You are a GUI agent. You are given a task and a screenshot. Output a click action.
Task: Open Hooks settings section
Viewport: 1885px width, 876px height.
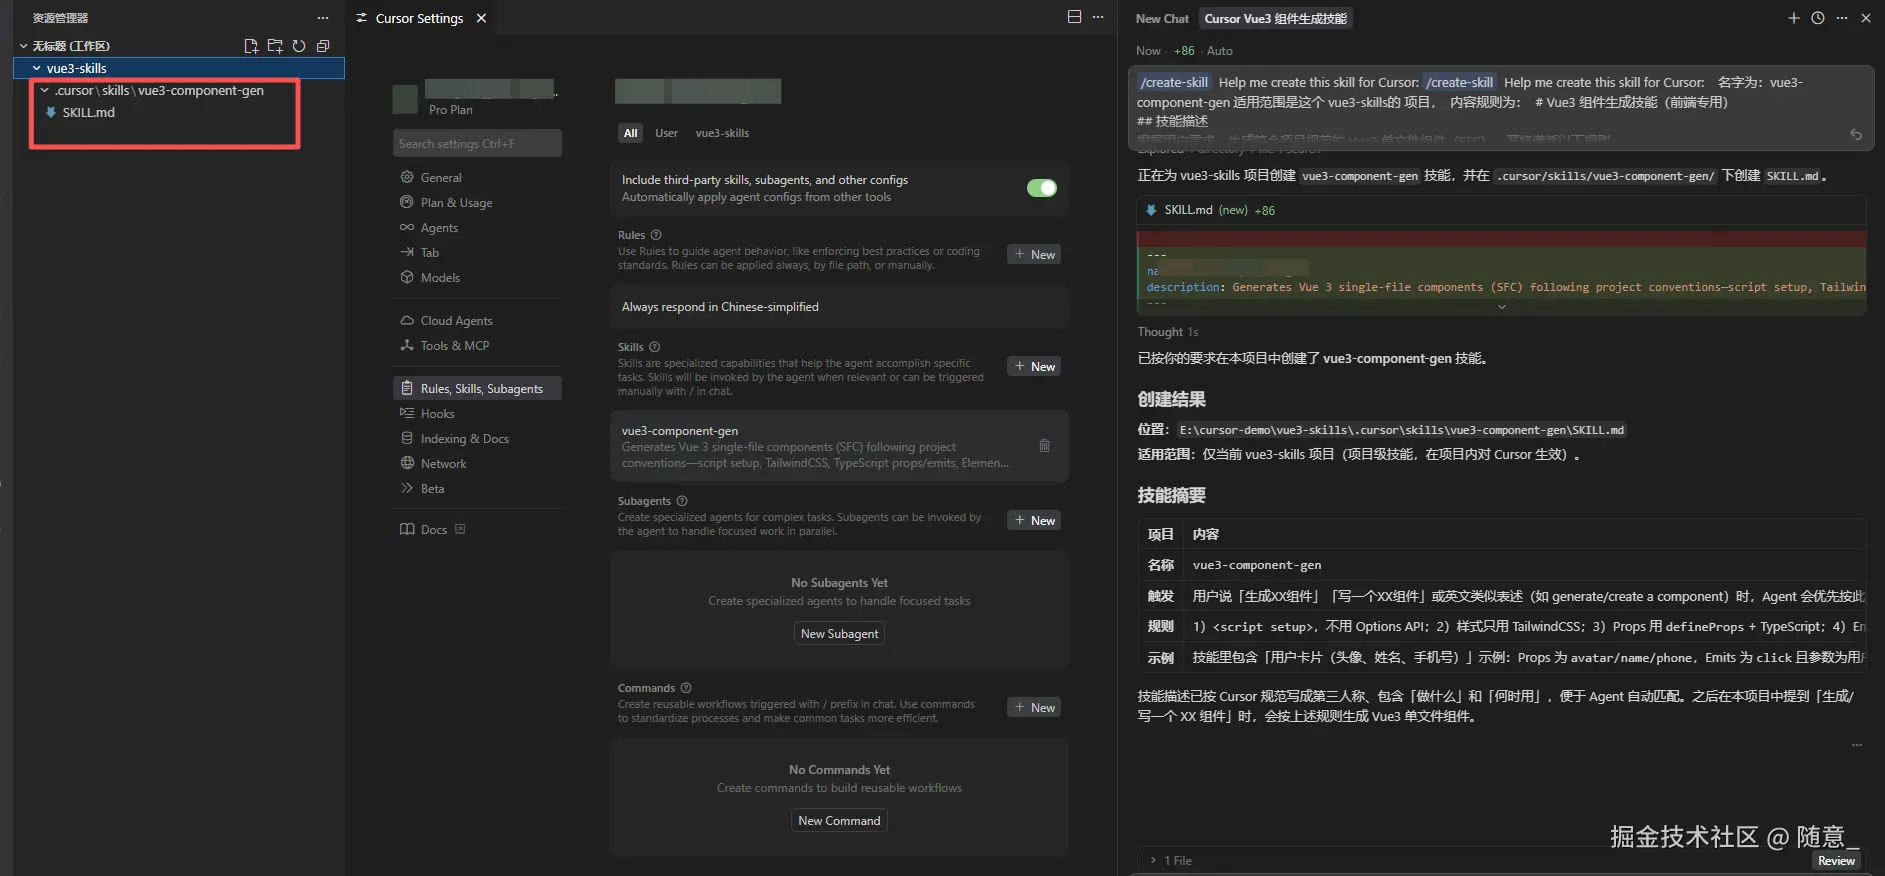pyautogui.click(x=437, y=414)
